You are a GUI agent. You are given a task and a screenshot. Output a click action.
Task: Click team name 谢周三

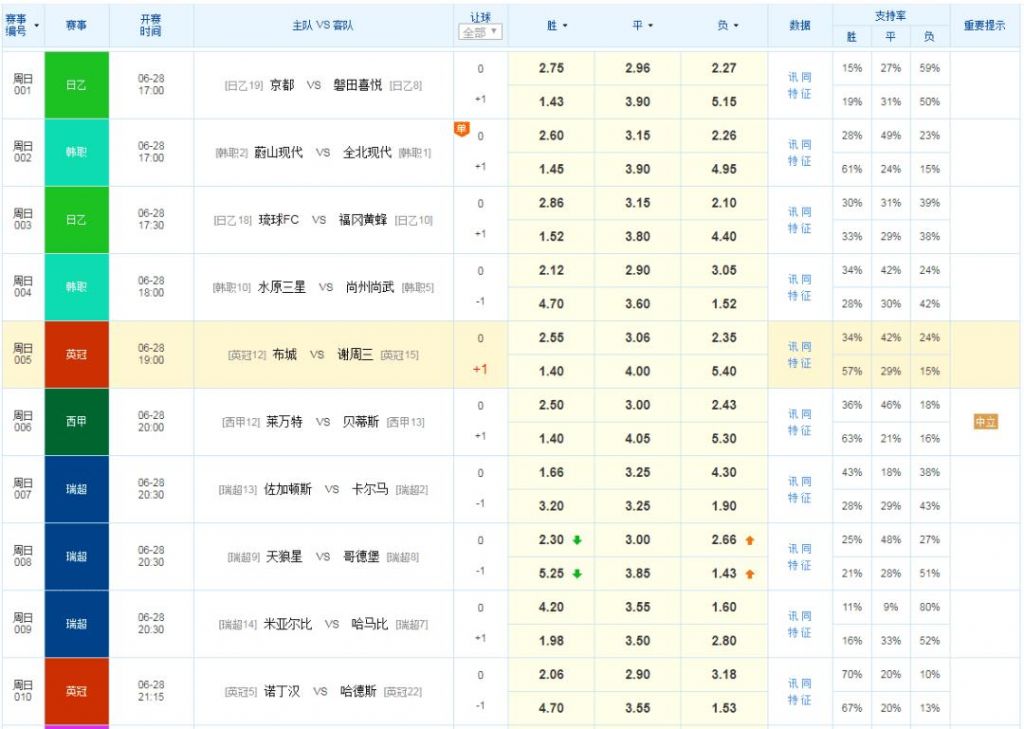tap(355, 355)
